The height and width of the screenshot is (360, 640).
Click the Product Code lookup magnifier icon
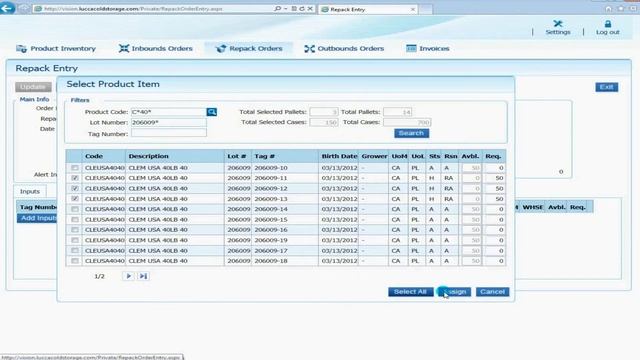pos(211,112)
